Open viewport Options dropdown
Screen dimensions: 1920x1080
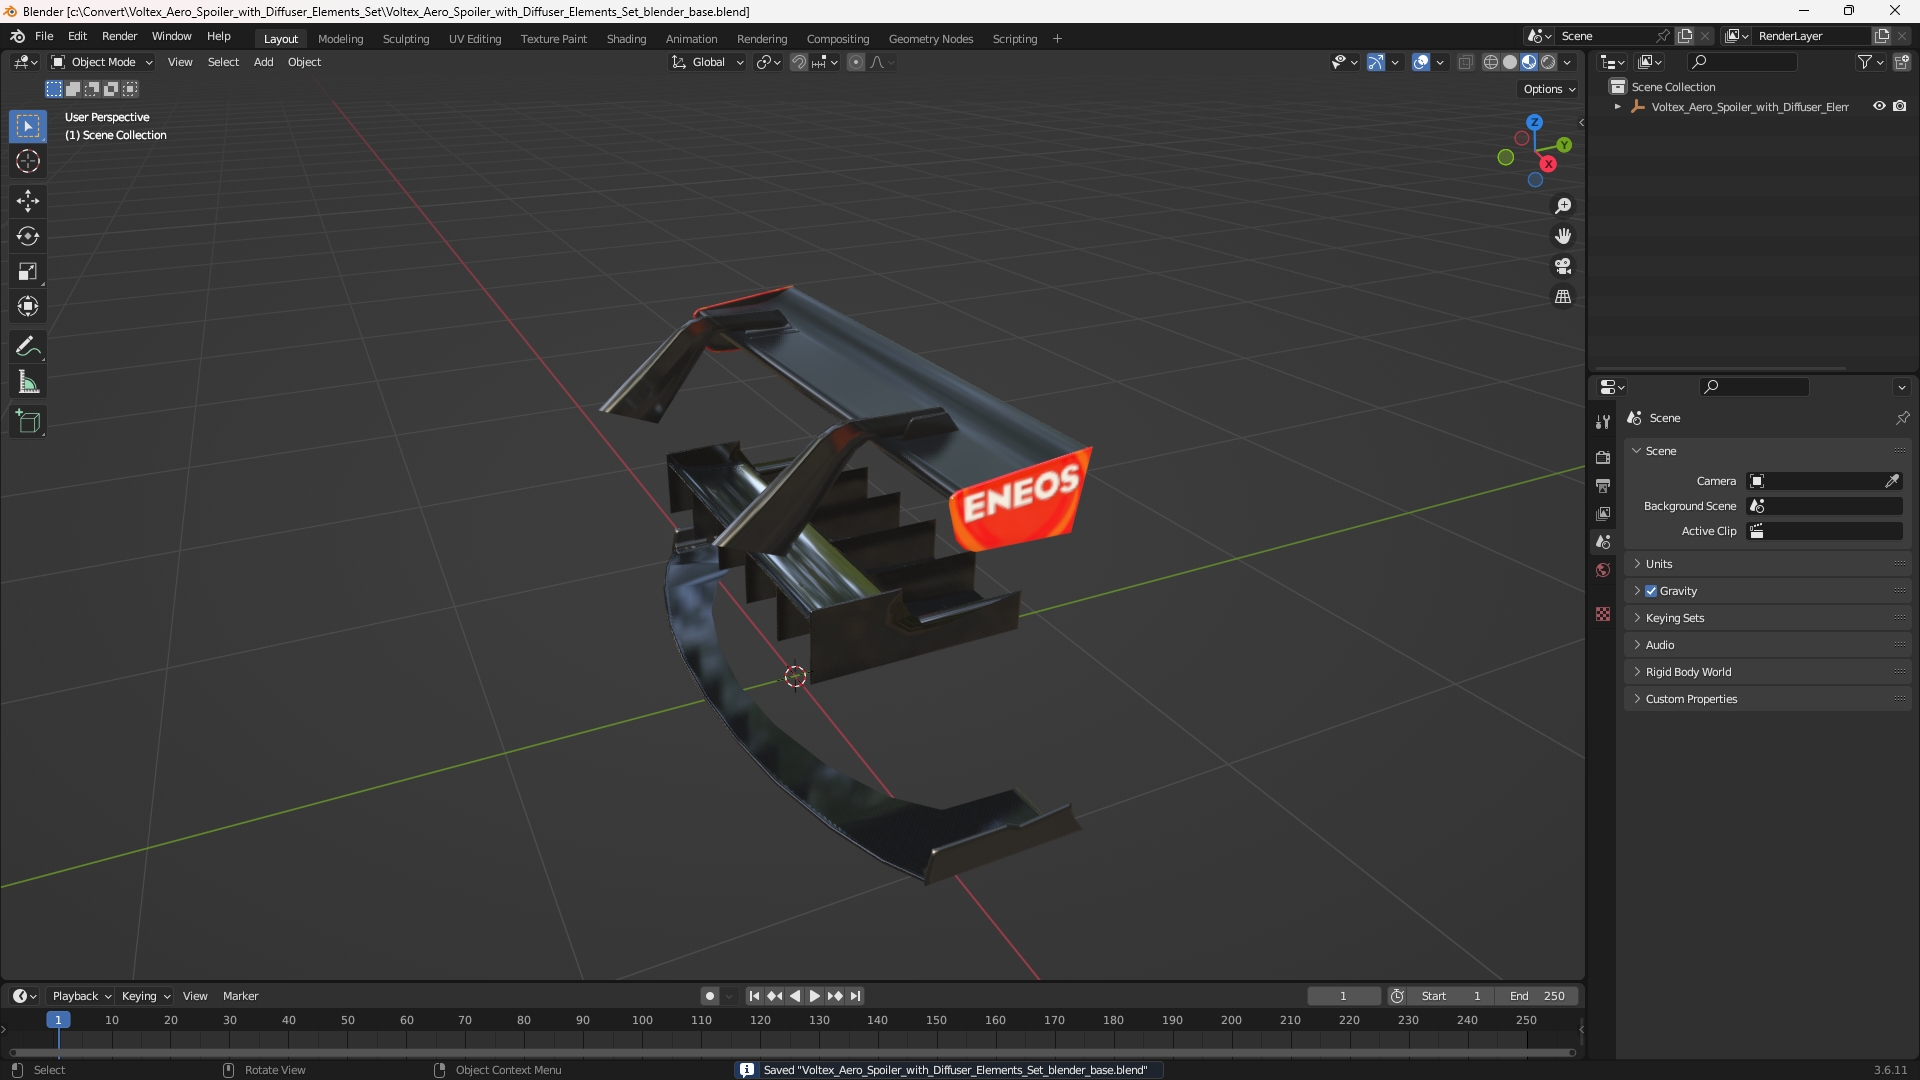pyautogui.click(x=1549, y=89)
